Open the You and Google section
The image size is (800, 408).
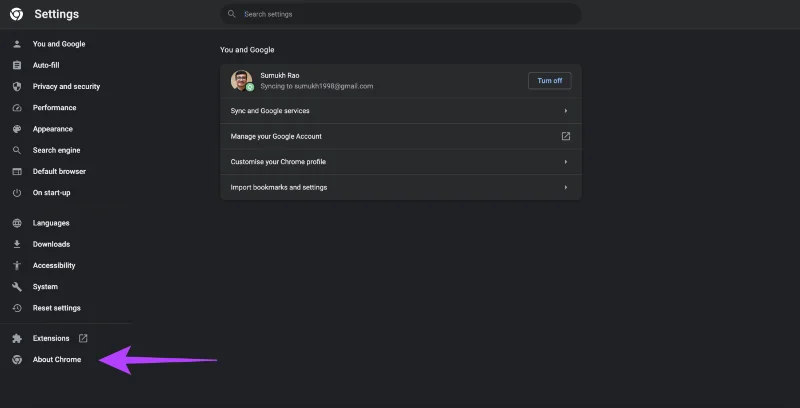coord(59,44)
